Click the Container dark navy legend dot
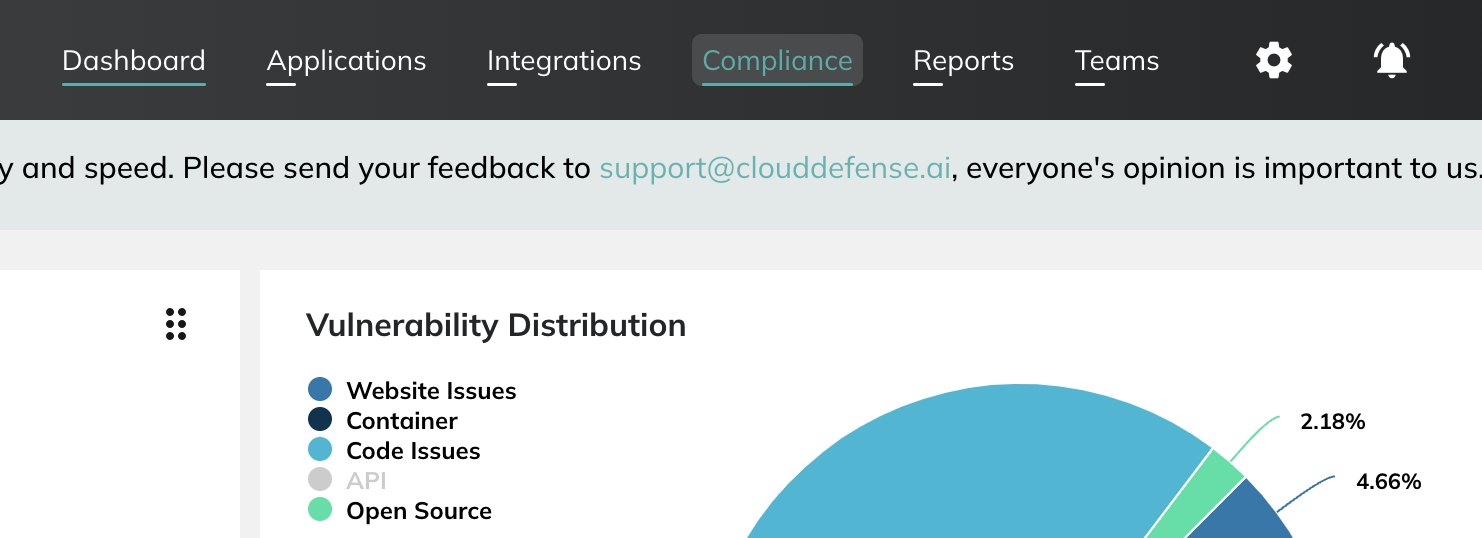 click(320, 419)
